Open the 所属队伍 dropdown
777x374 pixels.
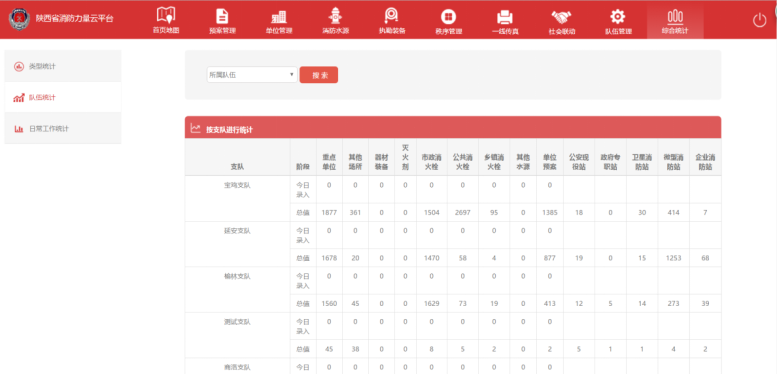pos(252,75)
